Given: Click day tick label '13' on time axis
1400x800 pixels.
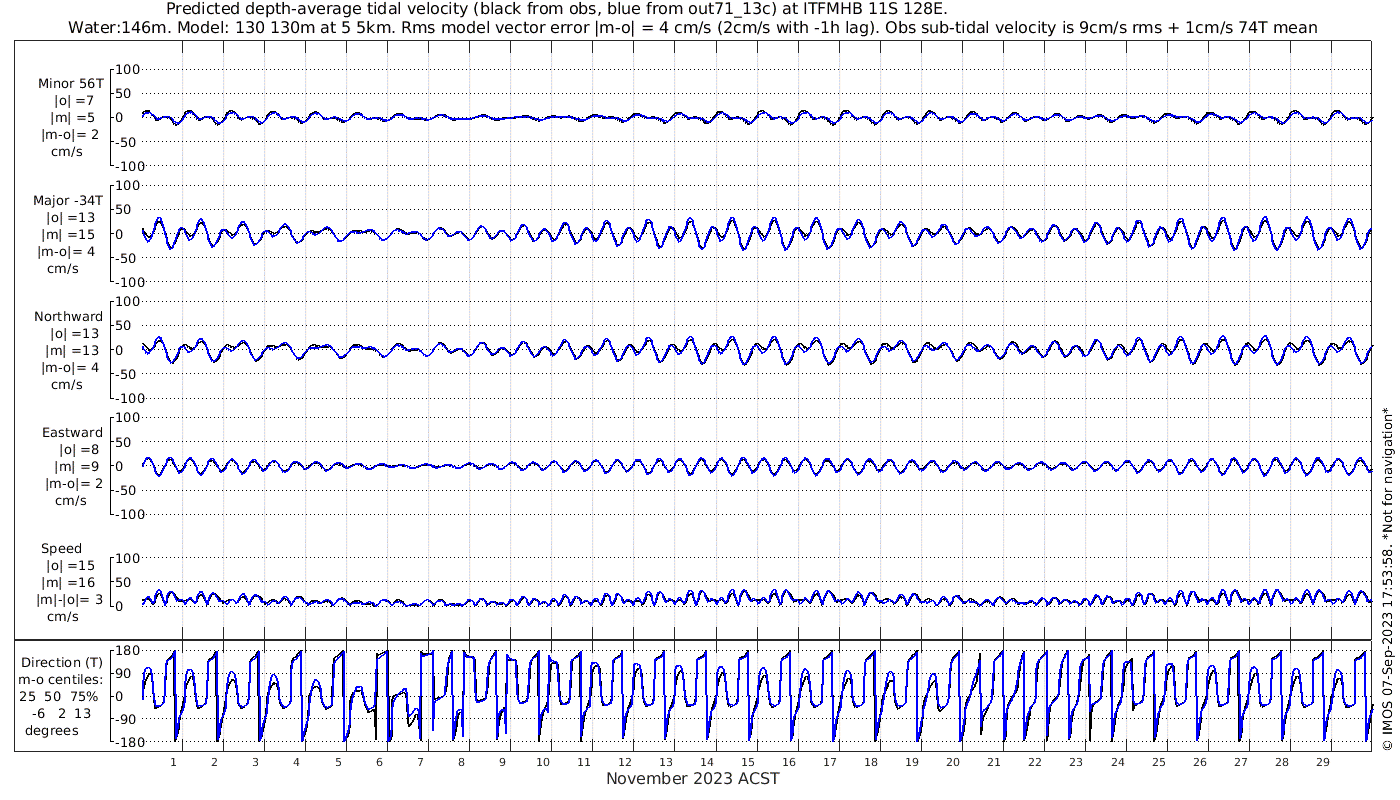Looking at the screenshot, I should [666, 761].
